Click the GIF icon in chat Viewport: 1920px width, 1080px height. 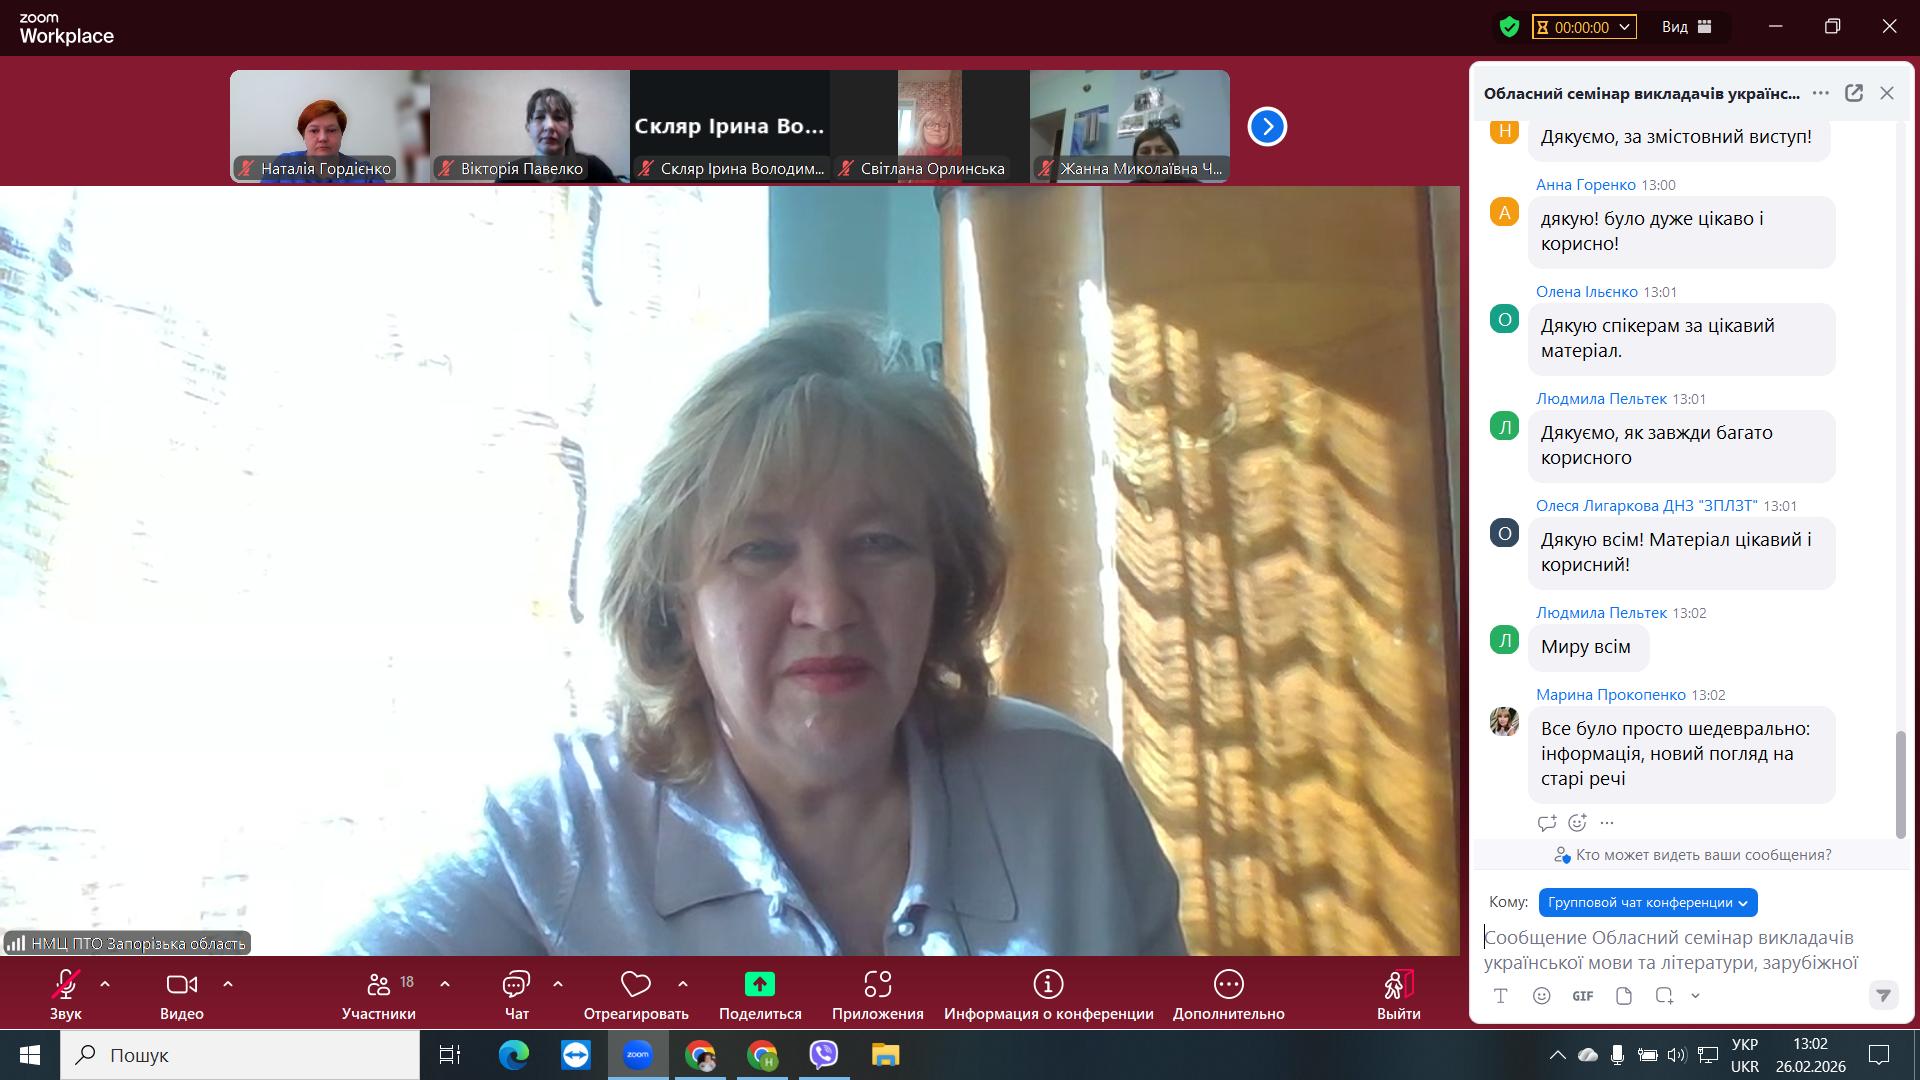1582,996
